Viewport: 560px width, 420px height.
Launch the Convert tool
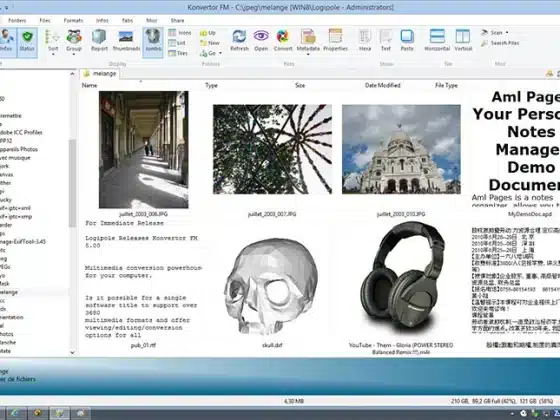[x=283, y=40]
